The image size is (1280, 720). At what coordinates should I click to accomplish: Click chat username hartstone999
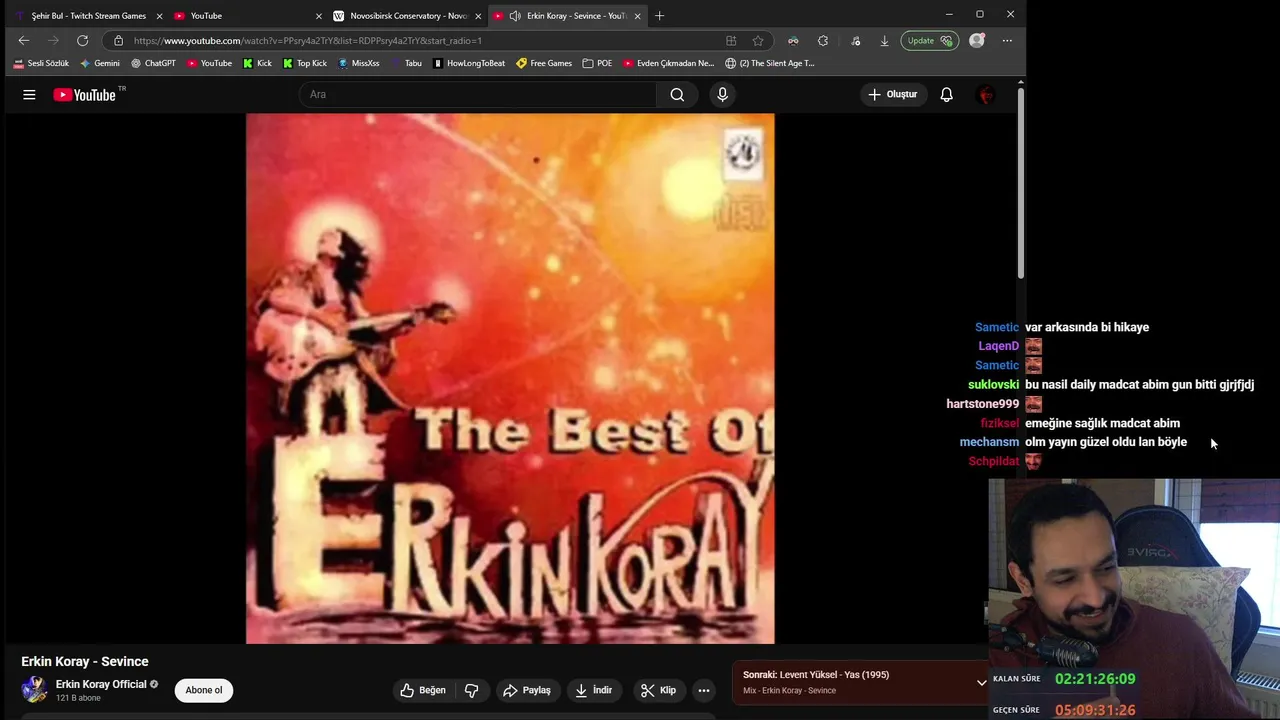[x=982, y=404]
